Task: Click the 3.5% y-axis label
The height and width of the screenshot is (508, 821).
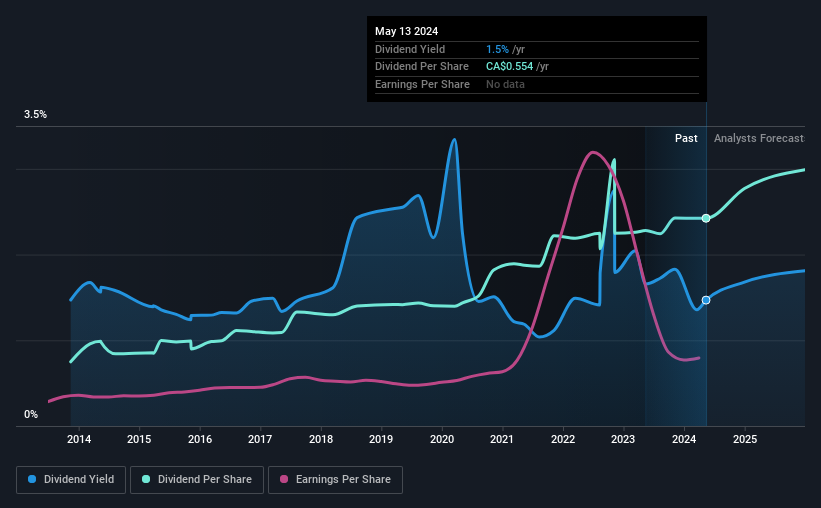Action: point(35,115)
